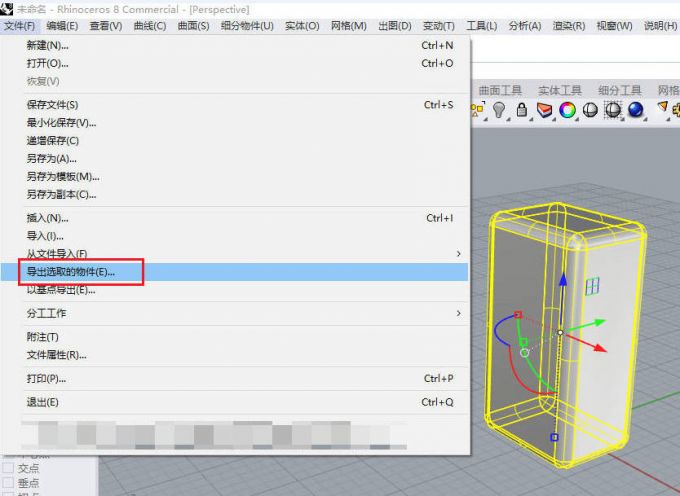Choose 另存为(A)... menu entry

(x=234, y=159)
